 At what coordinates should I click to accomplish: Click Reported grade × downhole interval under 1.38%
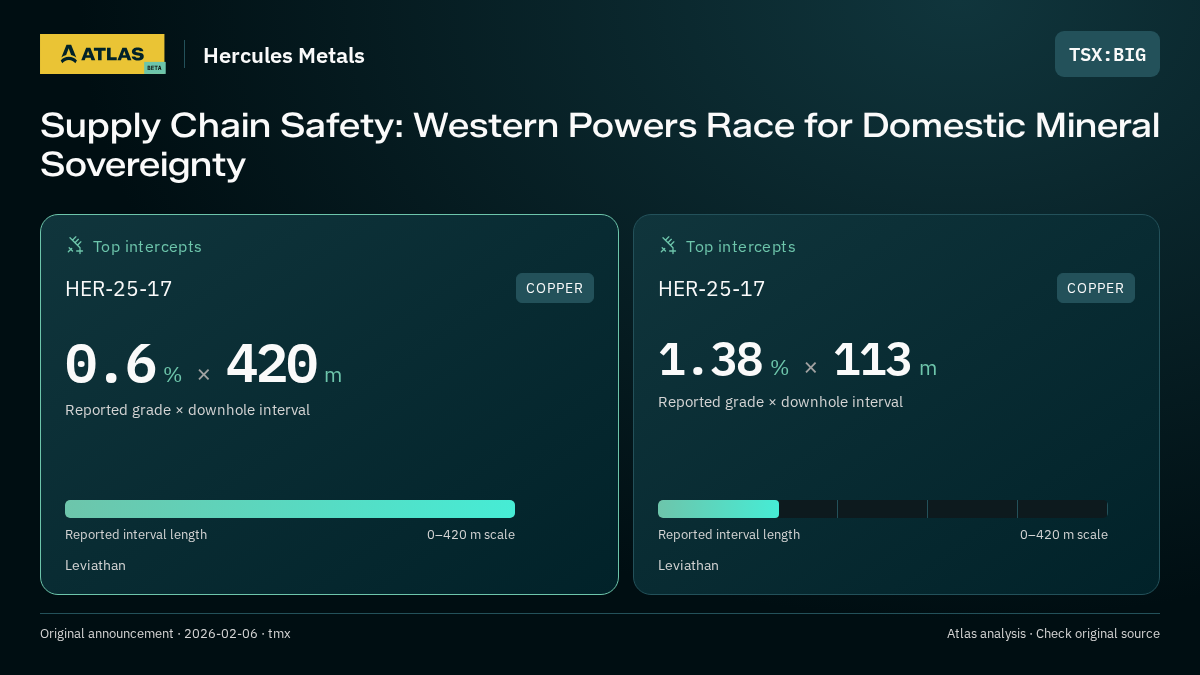781,402
